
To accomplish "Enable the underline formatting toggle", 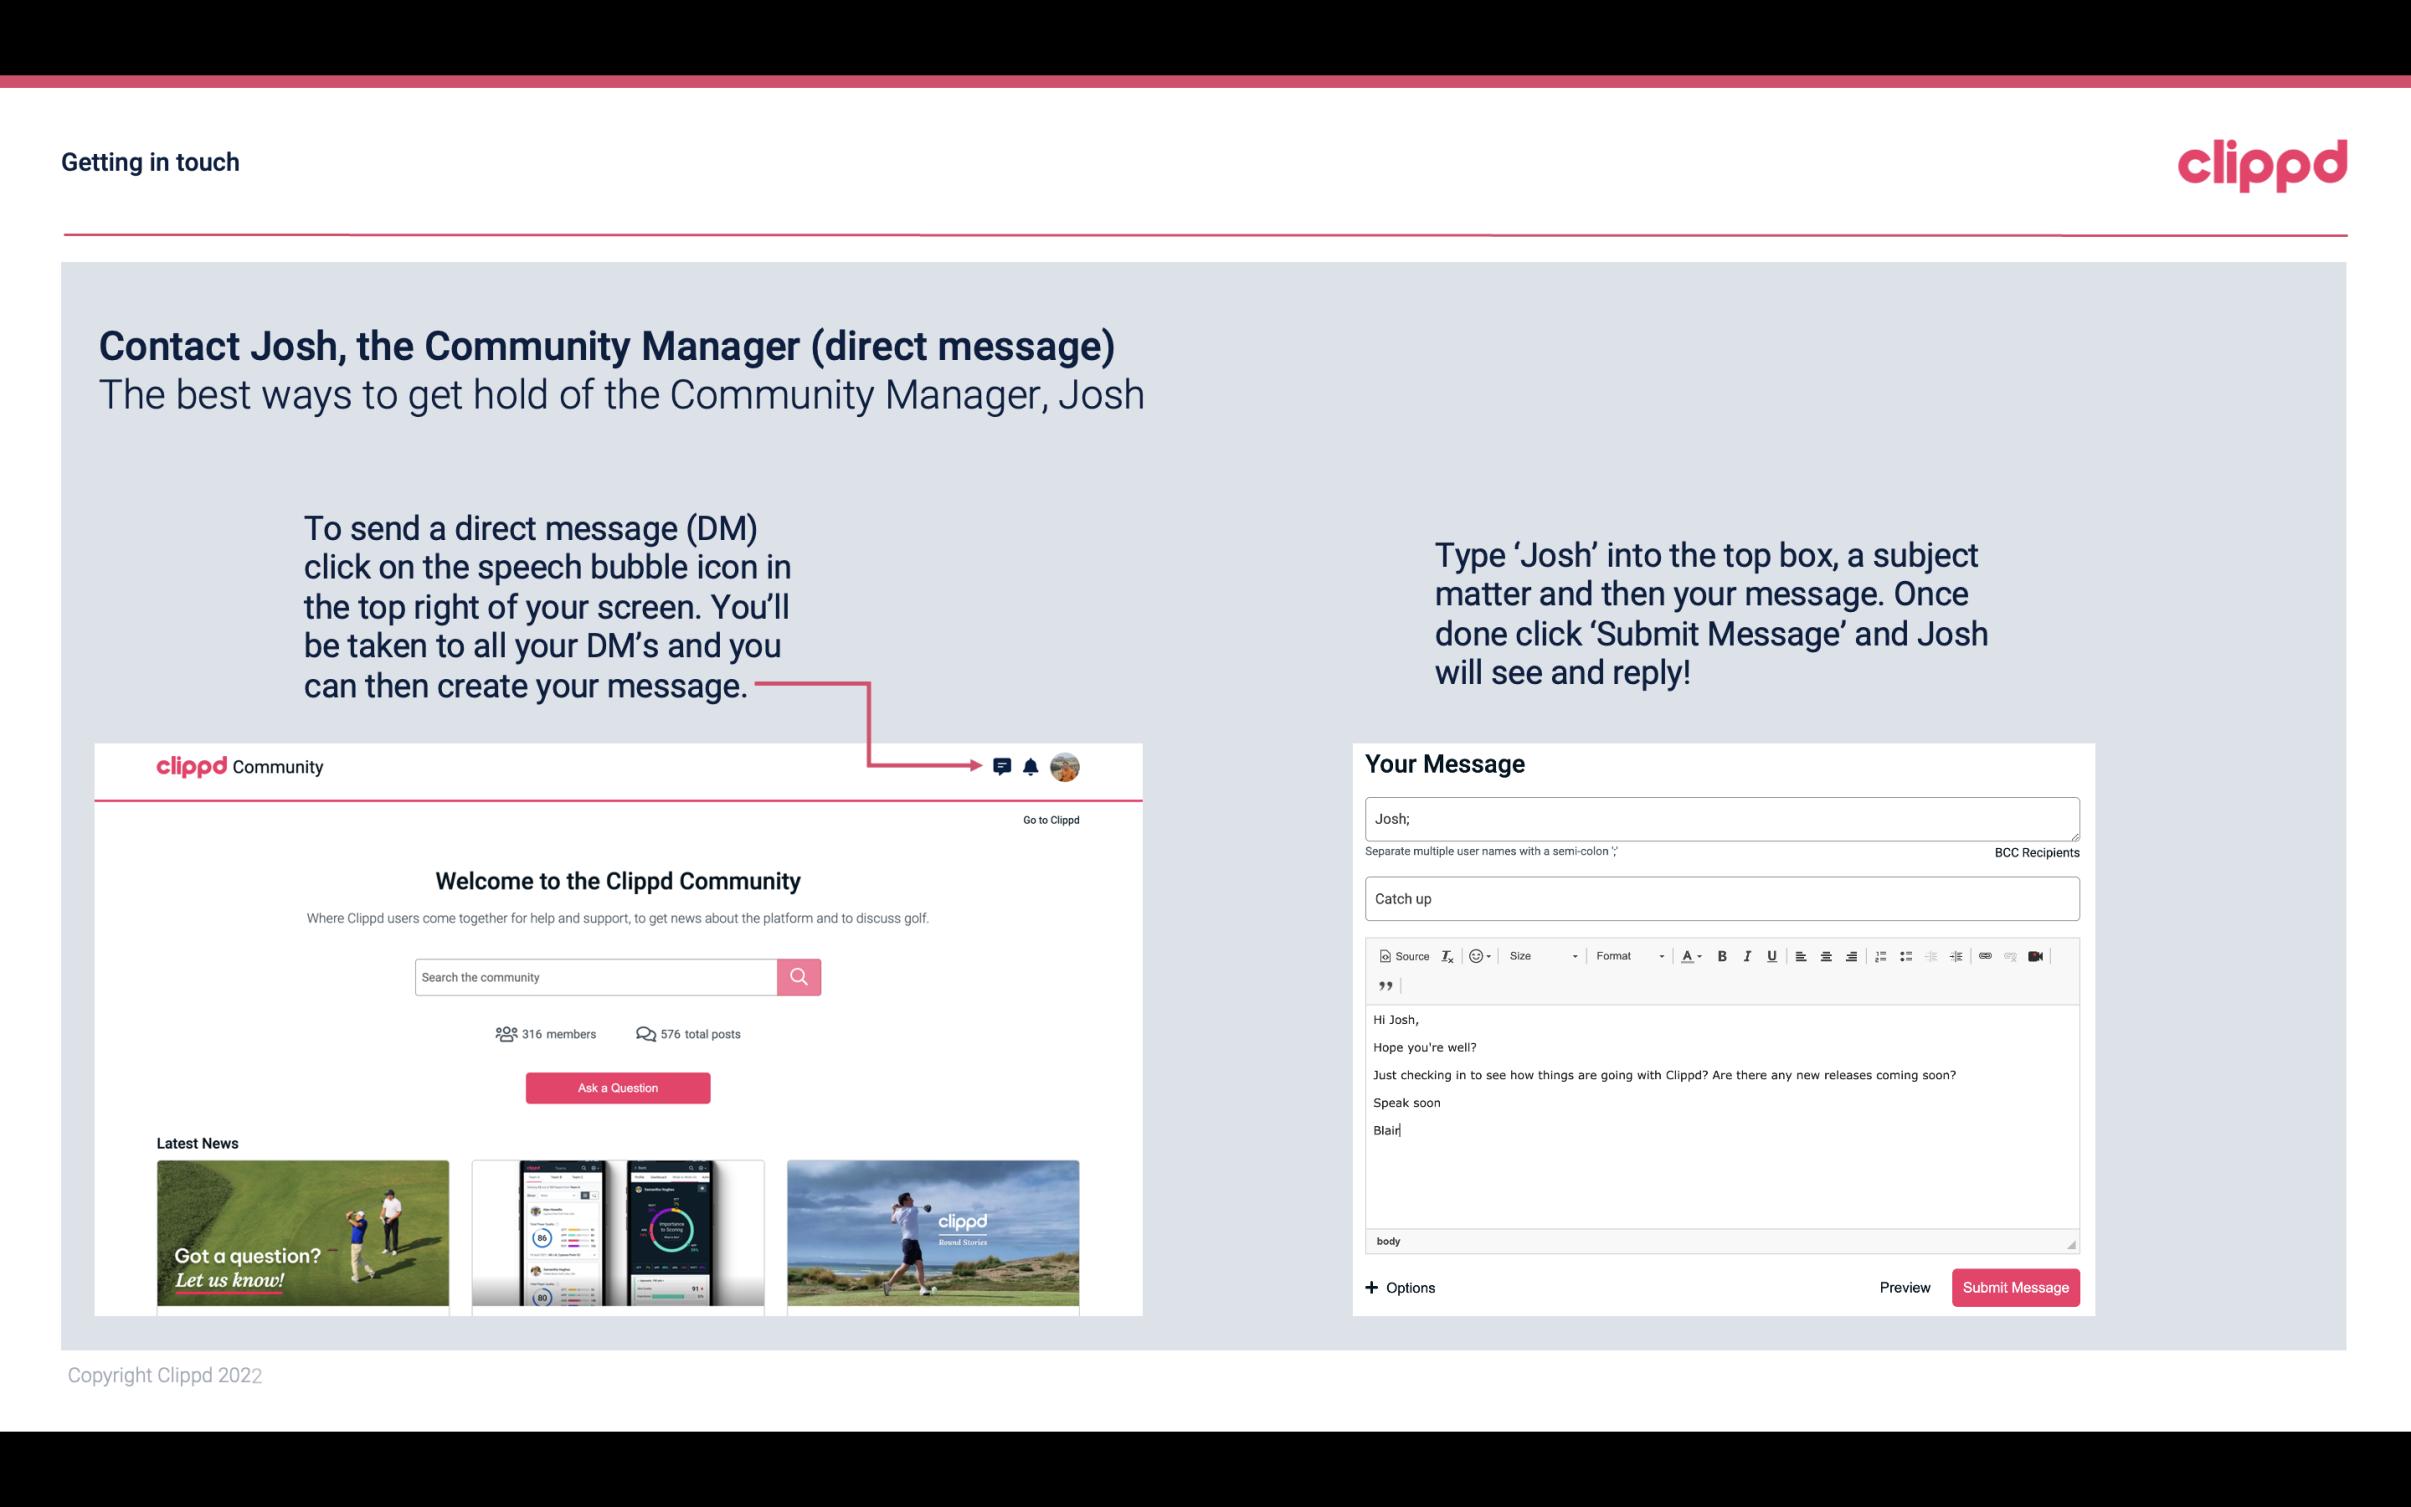I will point(1772,955).
